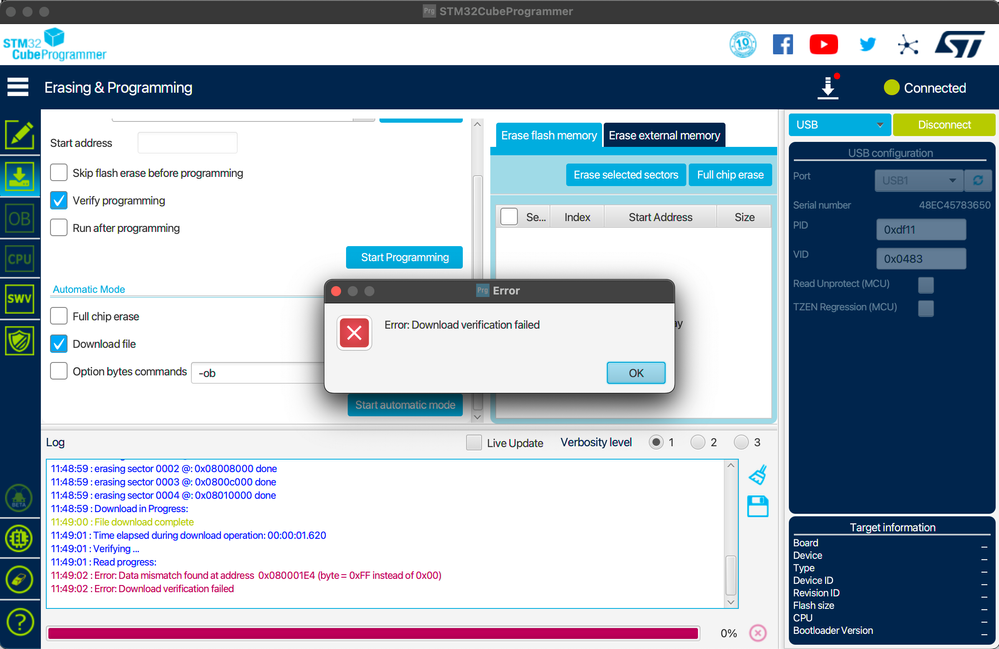Enable Live Update for the log
999x649 pixels.
tap(473, 443)
